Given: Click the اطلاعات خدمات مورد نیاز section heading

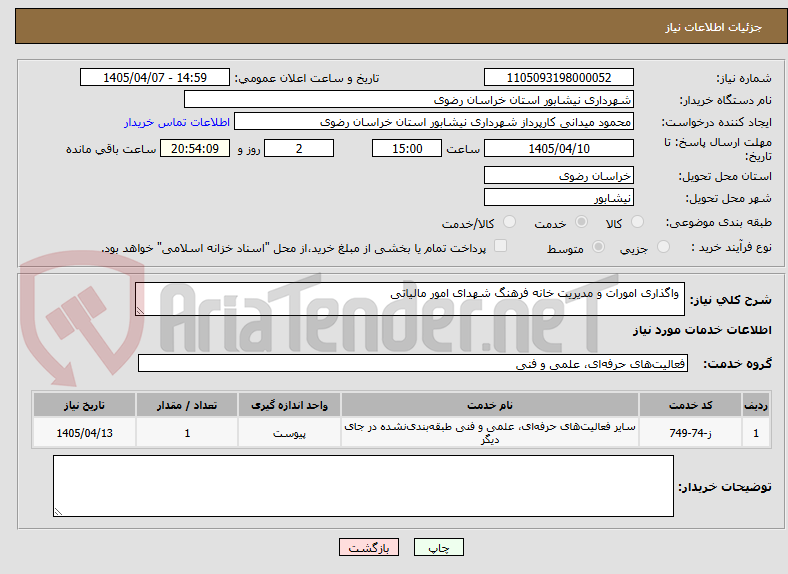Looking at the screenshot, I should [702, 330].
